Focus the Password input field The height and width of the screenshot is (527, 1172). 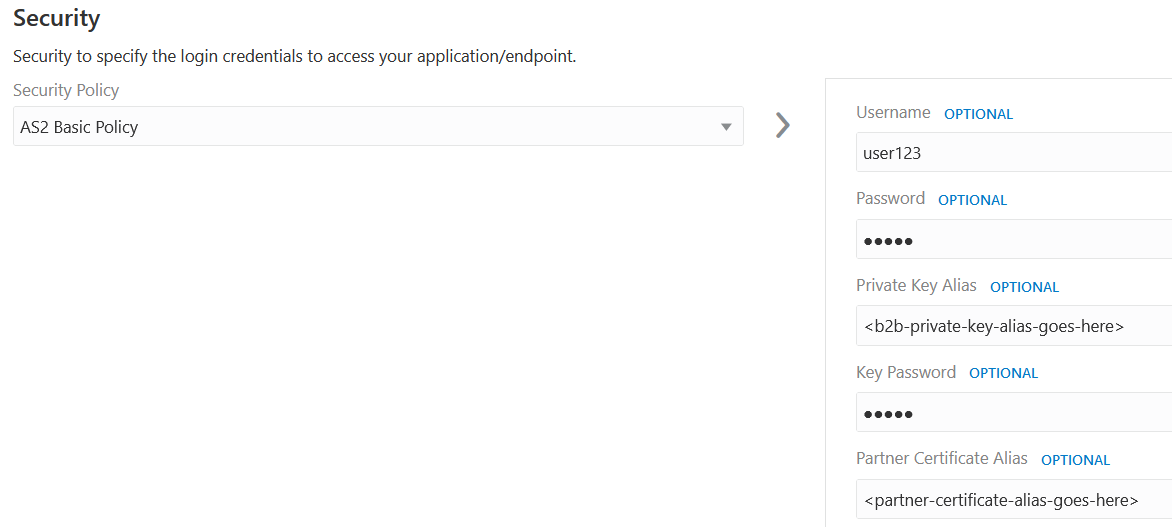(1014, 239)
